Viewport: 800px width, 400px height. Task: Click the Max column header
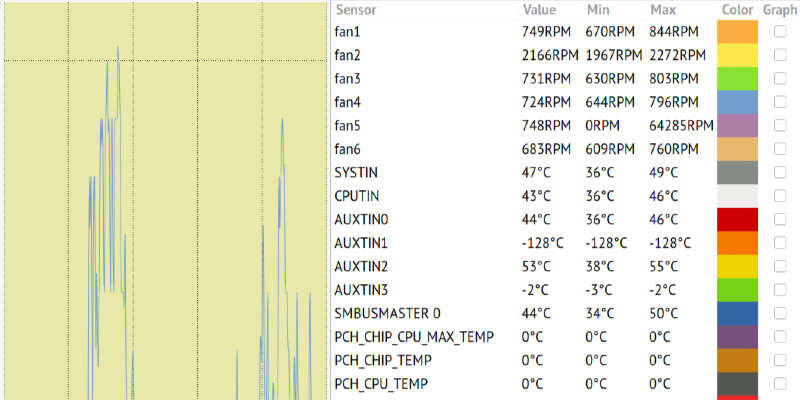pyautogui.click(x=663, y=9)
